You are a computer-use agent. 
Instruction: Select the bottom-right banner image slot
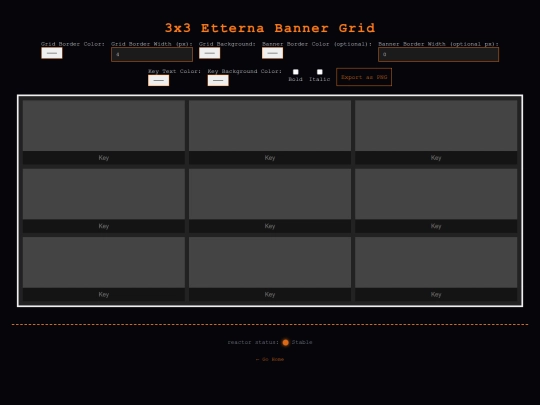[x=436, y=262]
